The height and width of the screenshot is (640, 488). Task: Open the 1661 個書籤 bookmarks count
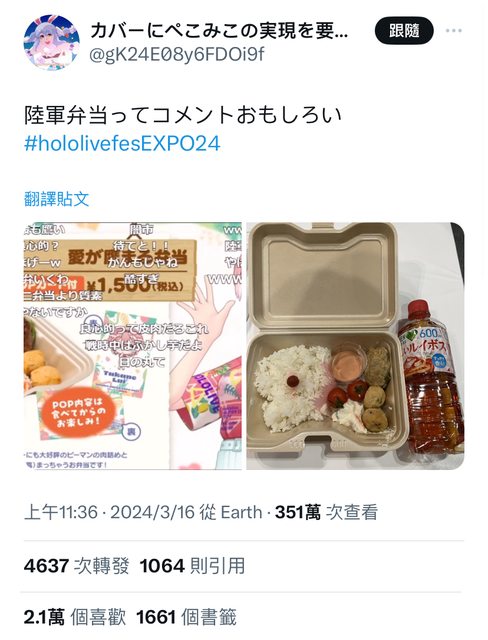click(x=186, y=618)
